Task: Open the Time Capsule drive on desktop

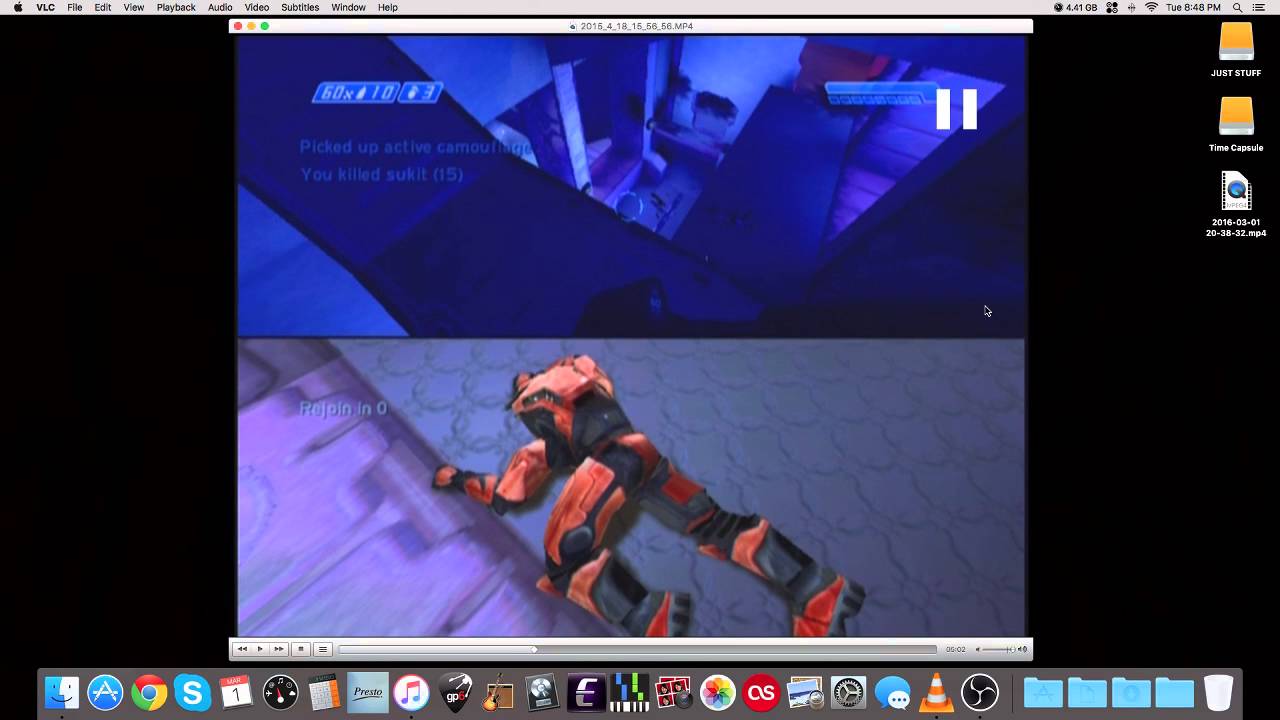Action: [x=1236, y=124]
